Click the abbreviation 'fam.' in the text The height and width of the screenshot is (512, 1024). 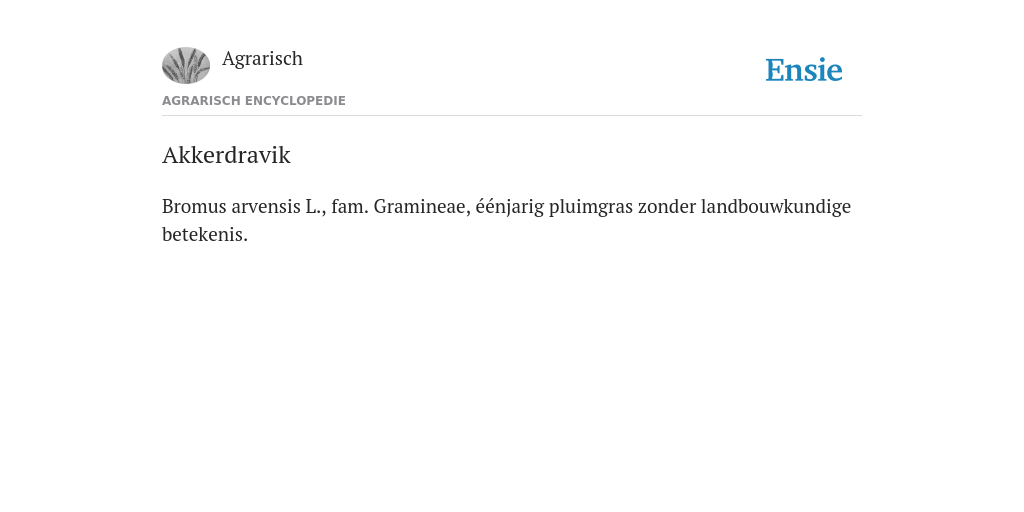350,206
